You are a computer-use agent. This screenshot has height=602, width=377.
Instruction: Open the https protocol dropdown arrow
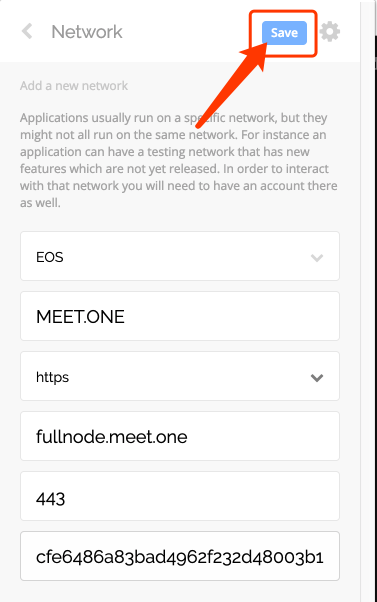coord(317,378)
